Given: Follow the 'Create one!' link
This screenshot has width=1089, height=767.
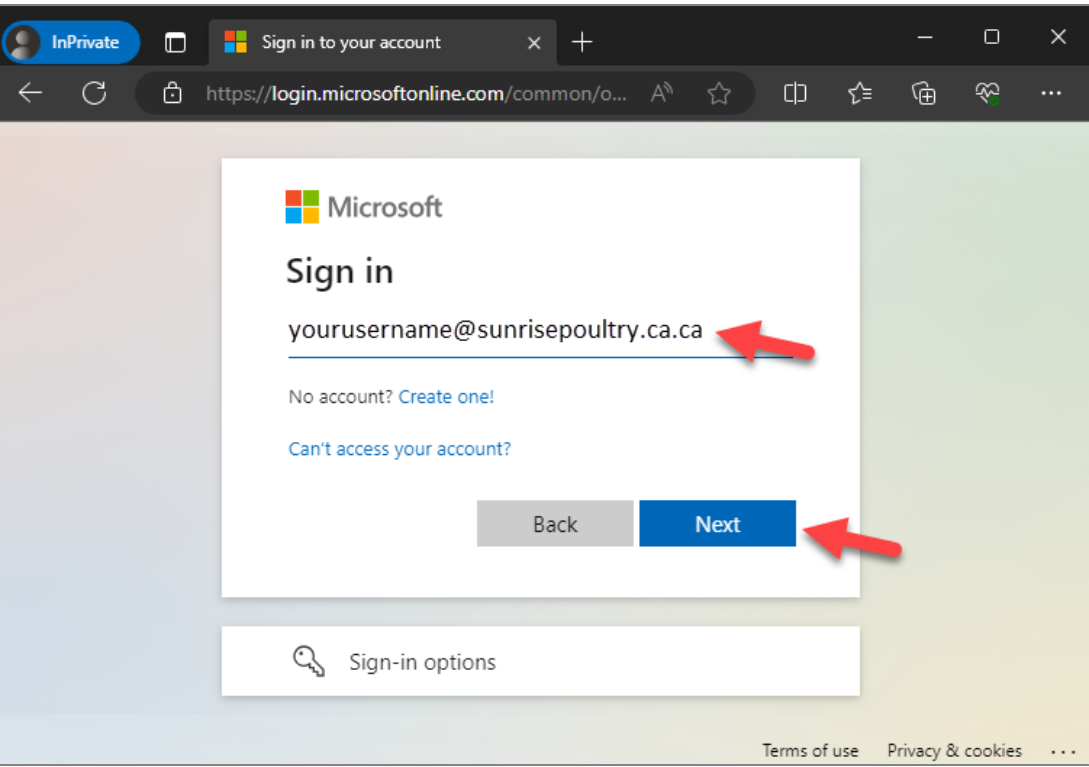Looking at the screenshot, I should click(x=446, y=396).
